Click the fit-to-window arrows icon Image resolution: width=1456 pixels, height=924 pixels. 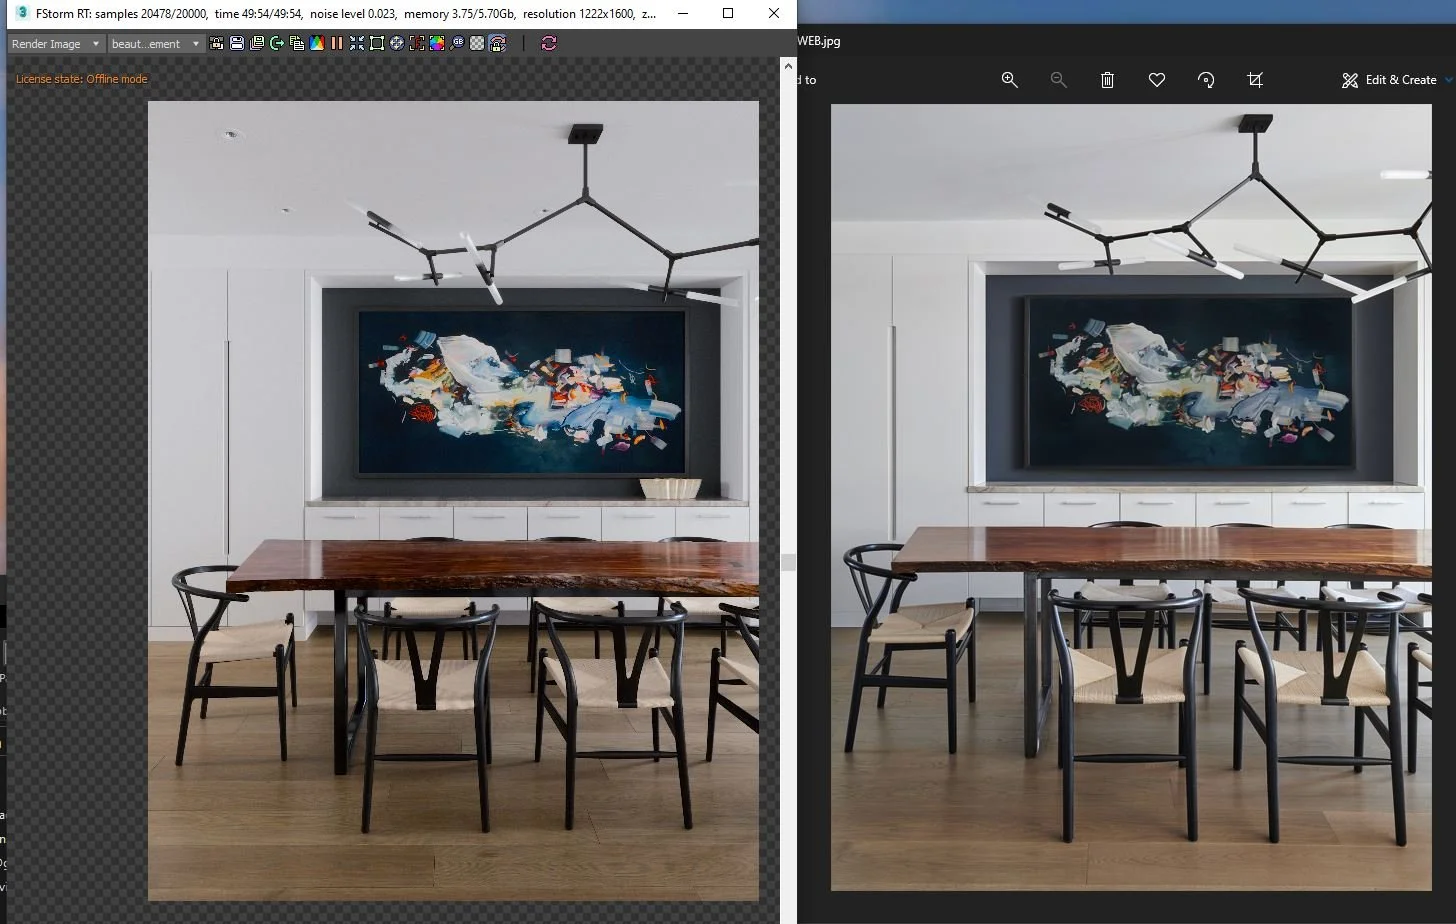[x=357, y=43]
